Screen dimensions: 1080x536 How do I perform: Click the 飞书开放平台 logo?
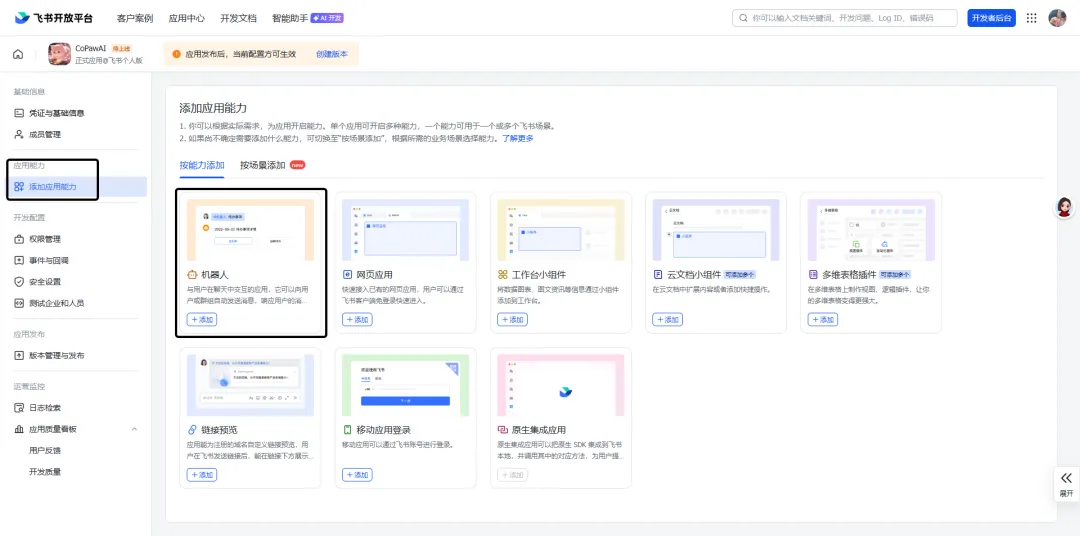[53, 18]
